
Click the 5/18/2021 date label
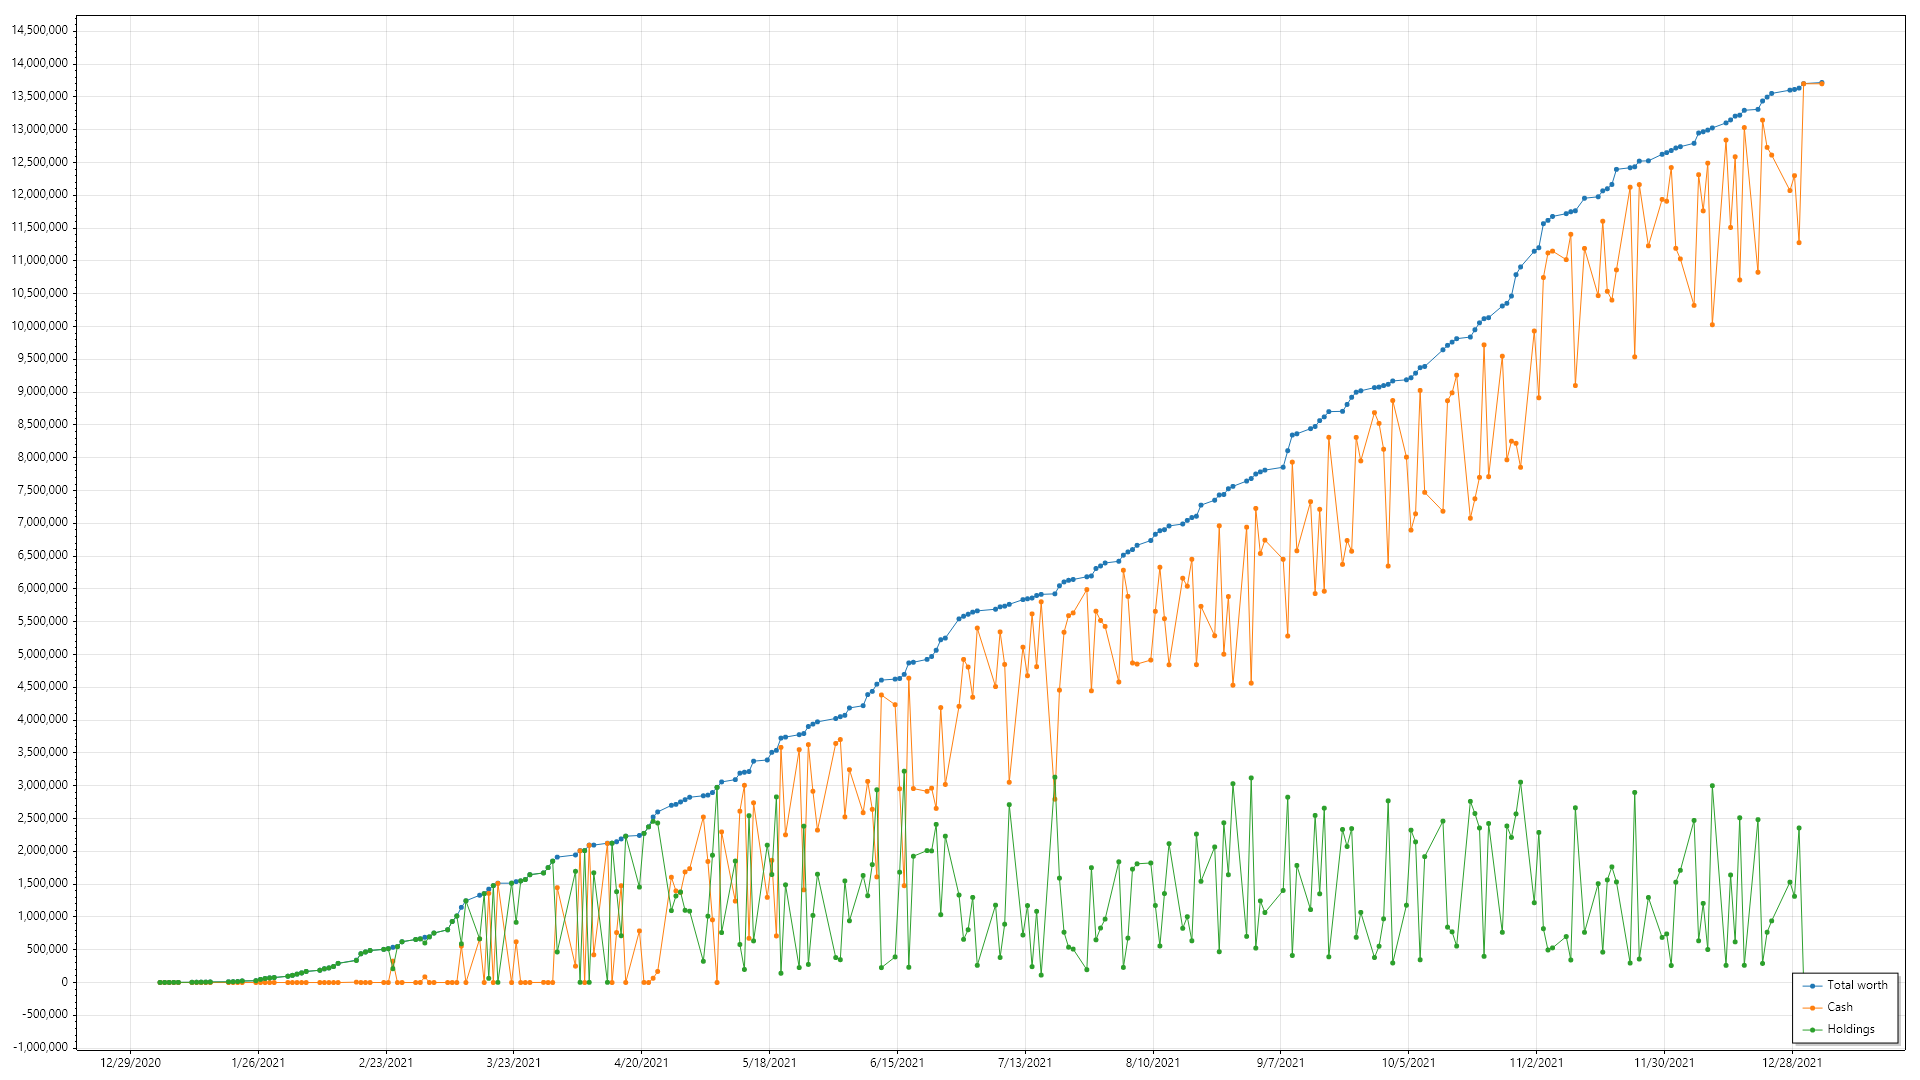tap(769, 1063)
